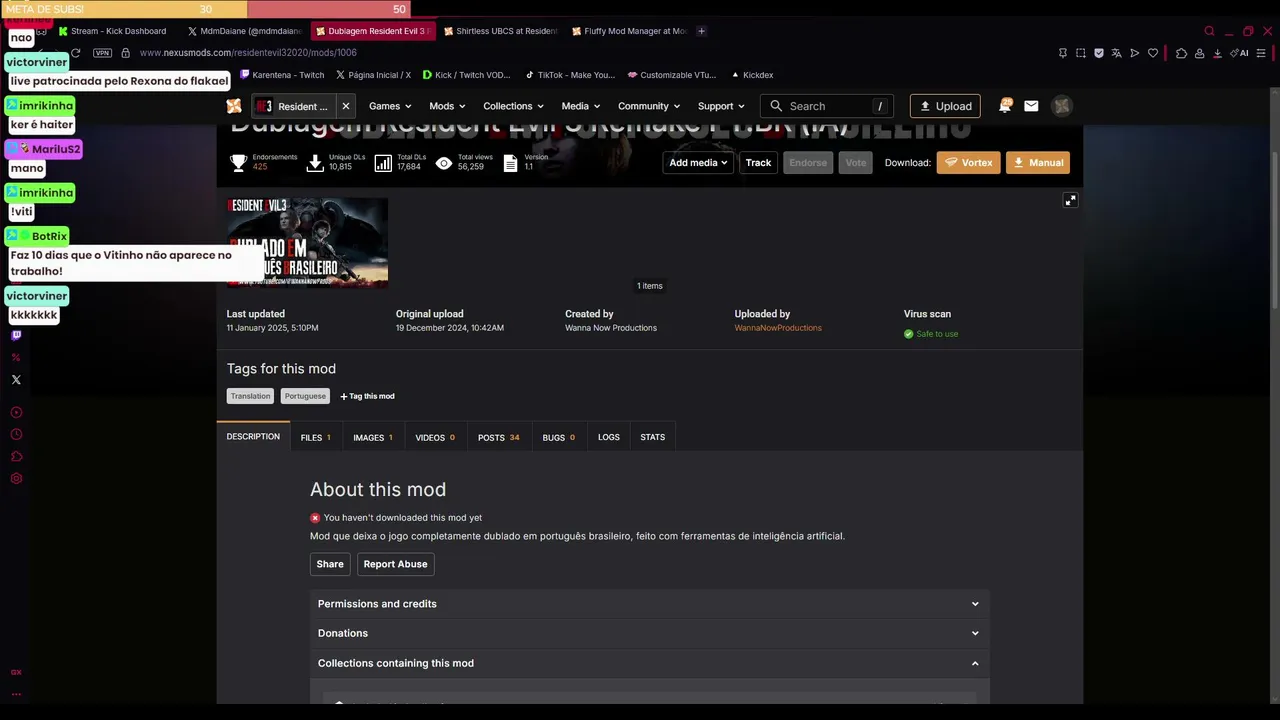
Task: Open the mod preview thumbnail image
Action: [x=307, y=243]
